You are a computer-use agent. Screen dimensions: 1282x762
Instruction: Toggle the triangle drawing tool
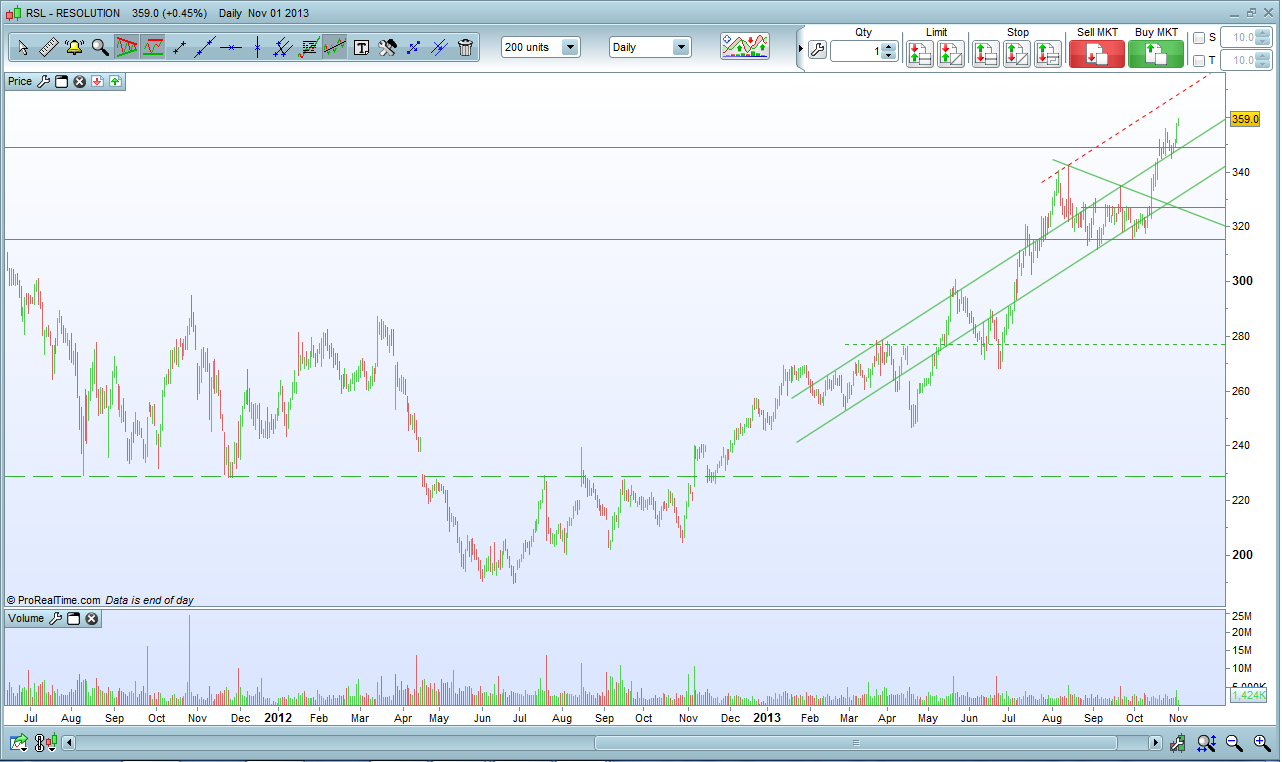point(126,47)
